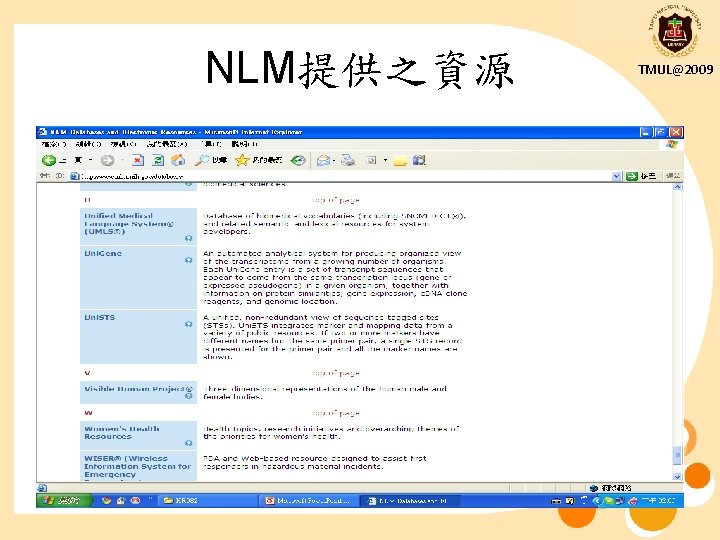Open the Tools menu in the menu bar
Image resolution: width=720 pixels, height=540 pixels.
[x=211, y=144]
